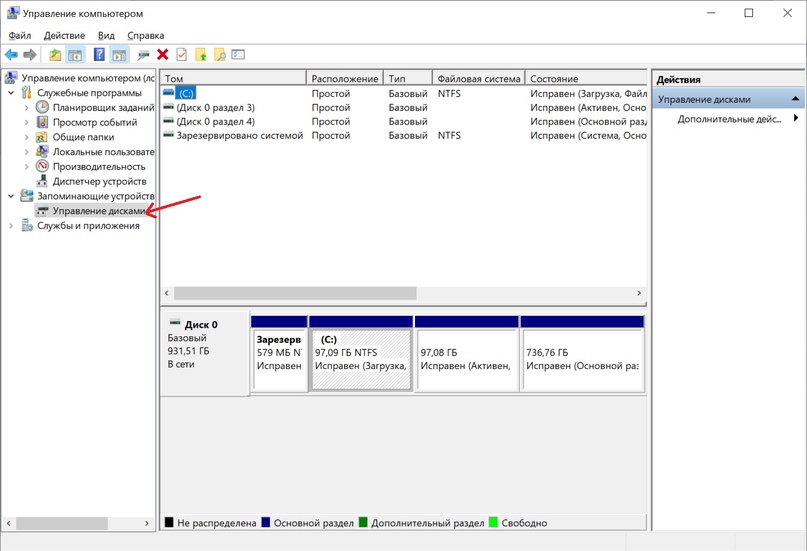The height and width of the screenshot is (551, 807).
Task: Click the volume list horizontal scrollbar thumb
Action: pyautogui.click(x=295, y=293)
